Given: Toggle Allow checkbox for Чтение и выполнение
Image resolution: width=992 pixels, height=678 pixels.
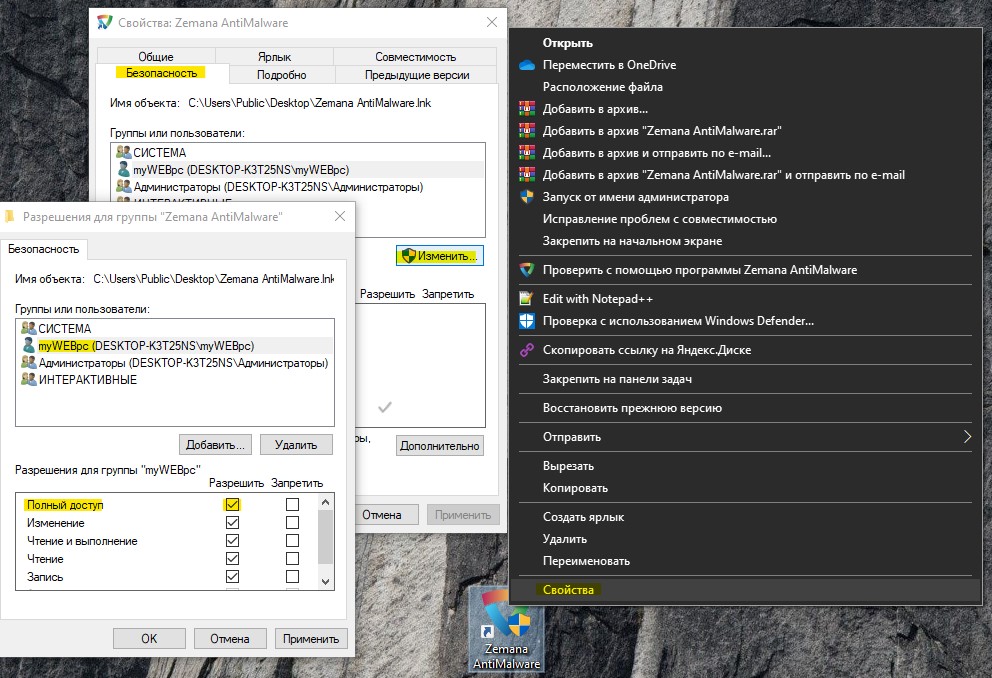Looking at the screenshot, I should click(x=232, y=541).
